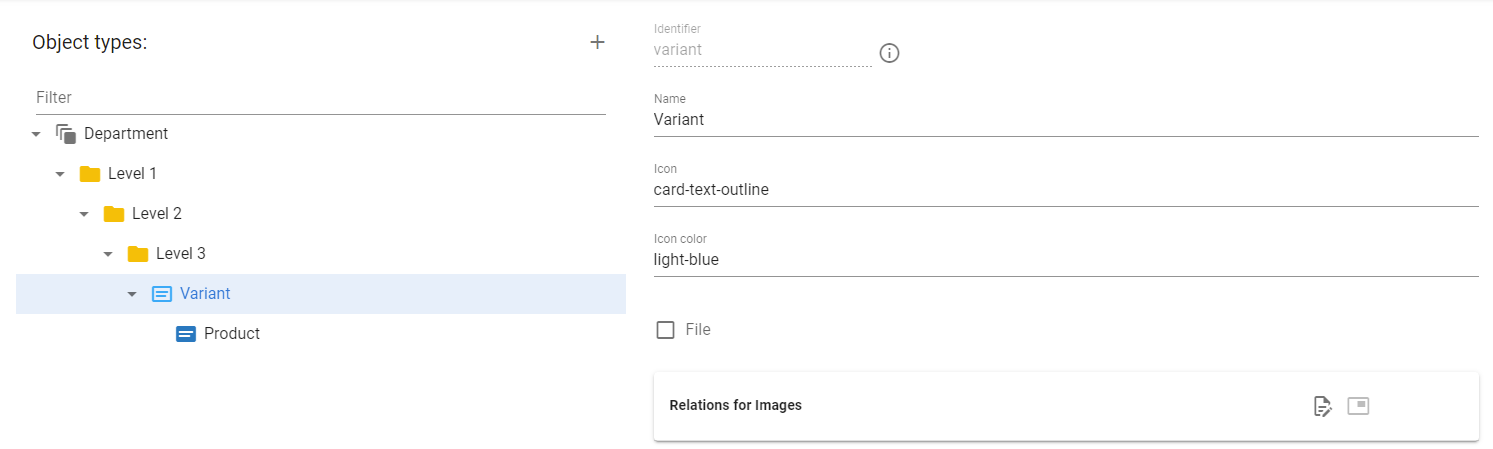The width and height of the screenshot is (1493, 449).
Task: Click the Product card icon
Action: pyautogui.click(x=186, y=334)
